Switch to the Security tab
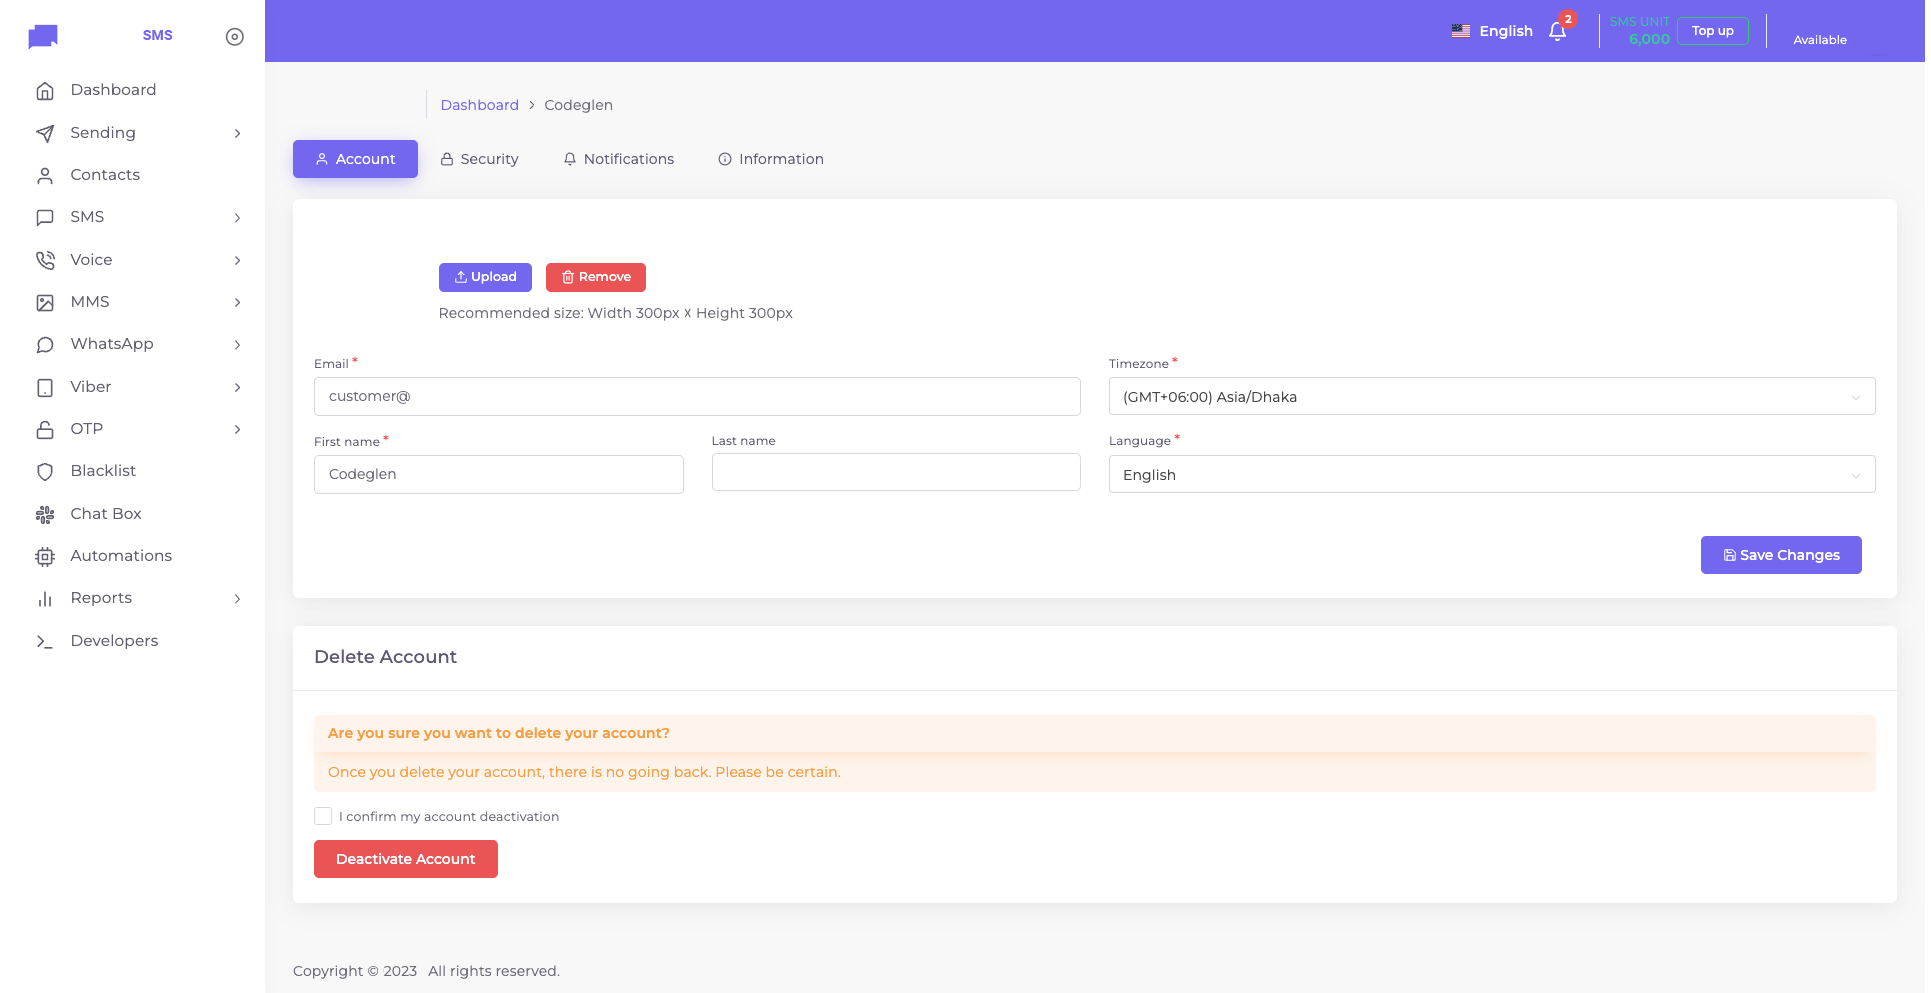Viewport: 1931px width, 993px height. coord(480,159)
